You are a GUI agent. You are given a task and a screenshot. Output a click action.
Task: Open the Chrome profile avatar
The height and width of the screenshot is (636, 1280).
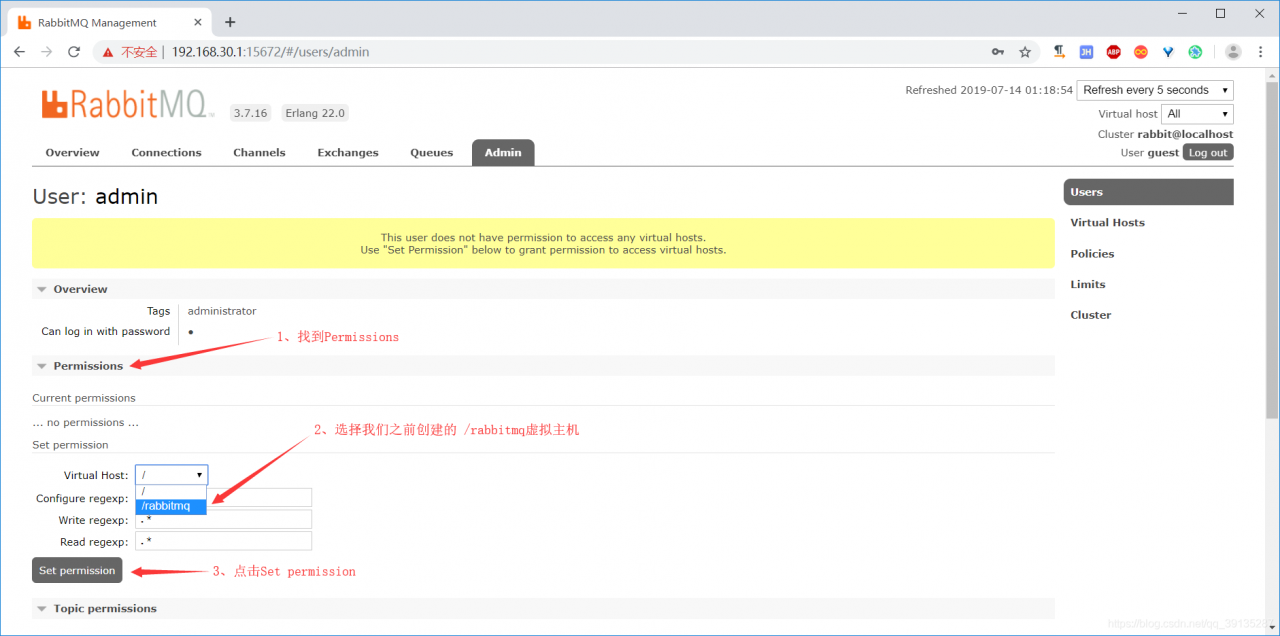pyautogui.click(x=1233, y=52)
